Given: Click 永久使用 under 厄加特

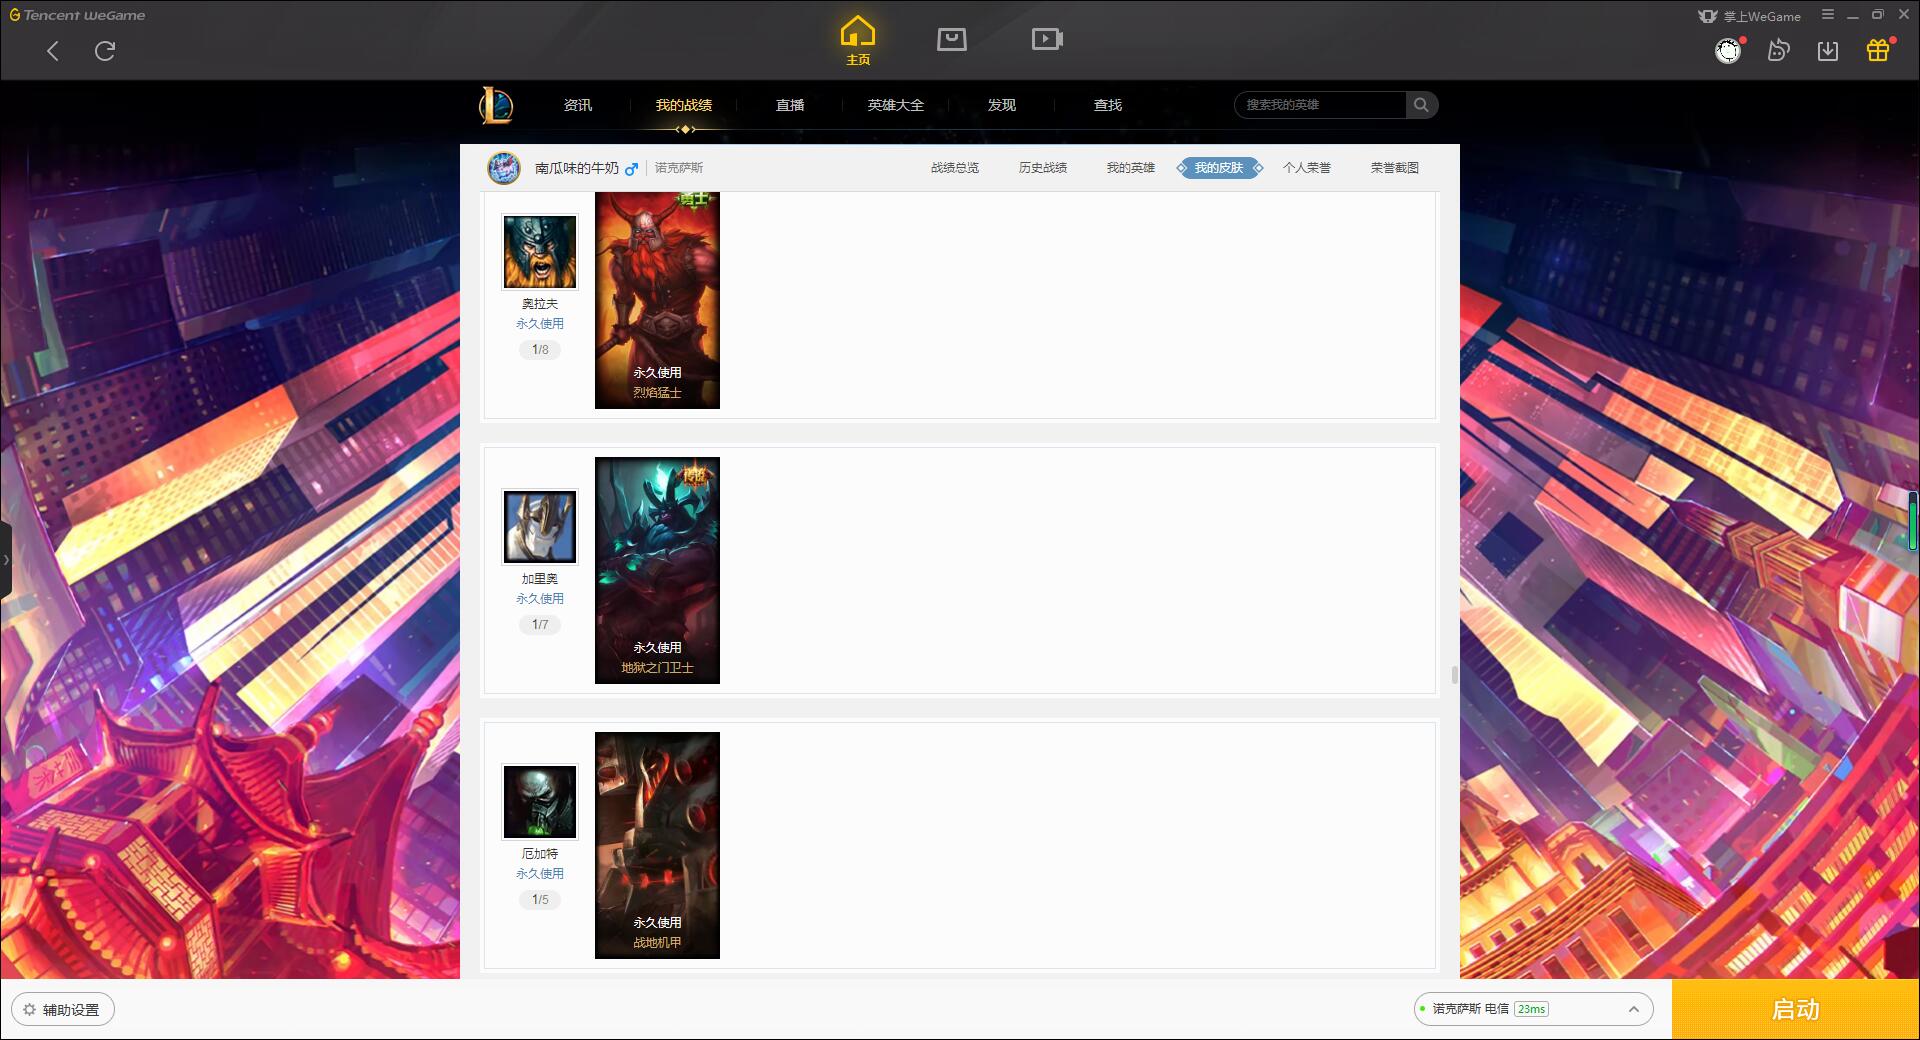Looking at the screenshot, I should (540, 874).
